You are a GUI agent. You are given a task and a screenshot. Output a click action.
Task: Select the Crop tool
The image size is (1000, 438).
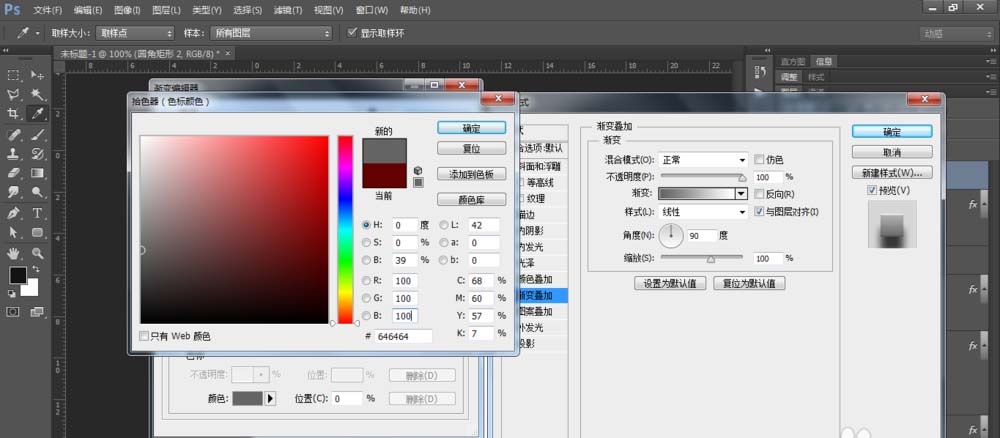(x=14, y=114)
